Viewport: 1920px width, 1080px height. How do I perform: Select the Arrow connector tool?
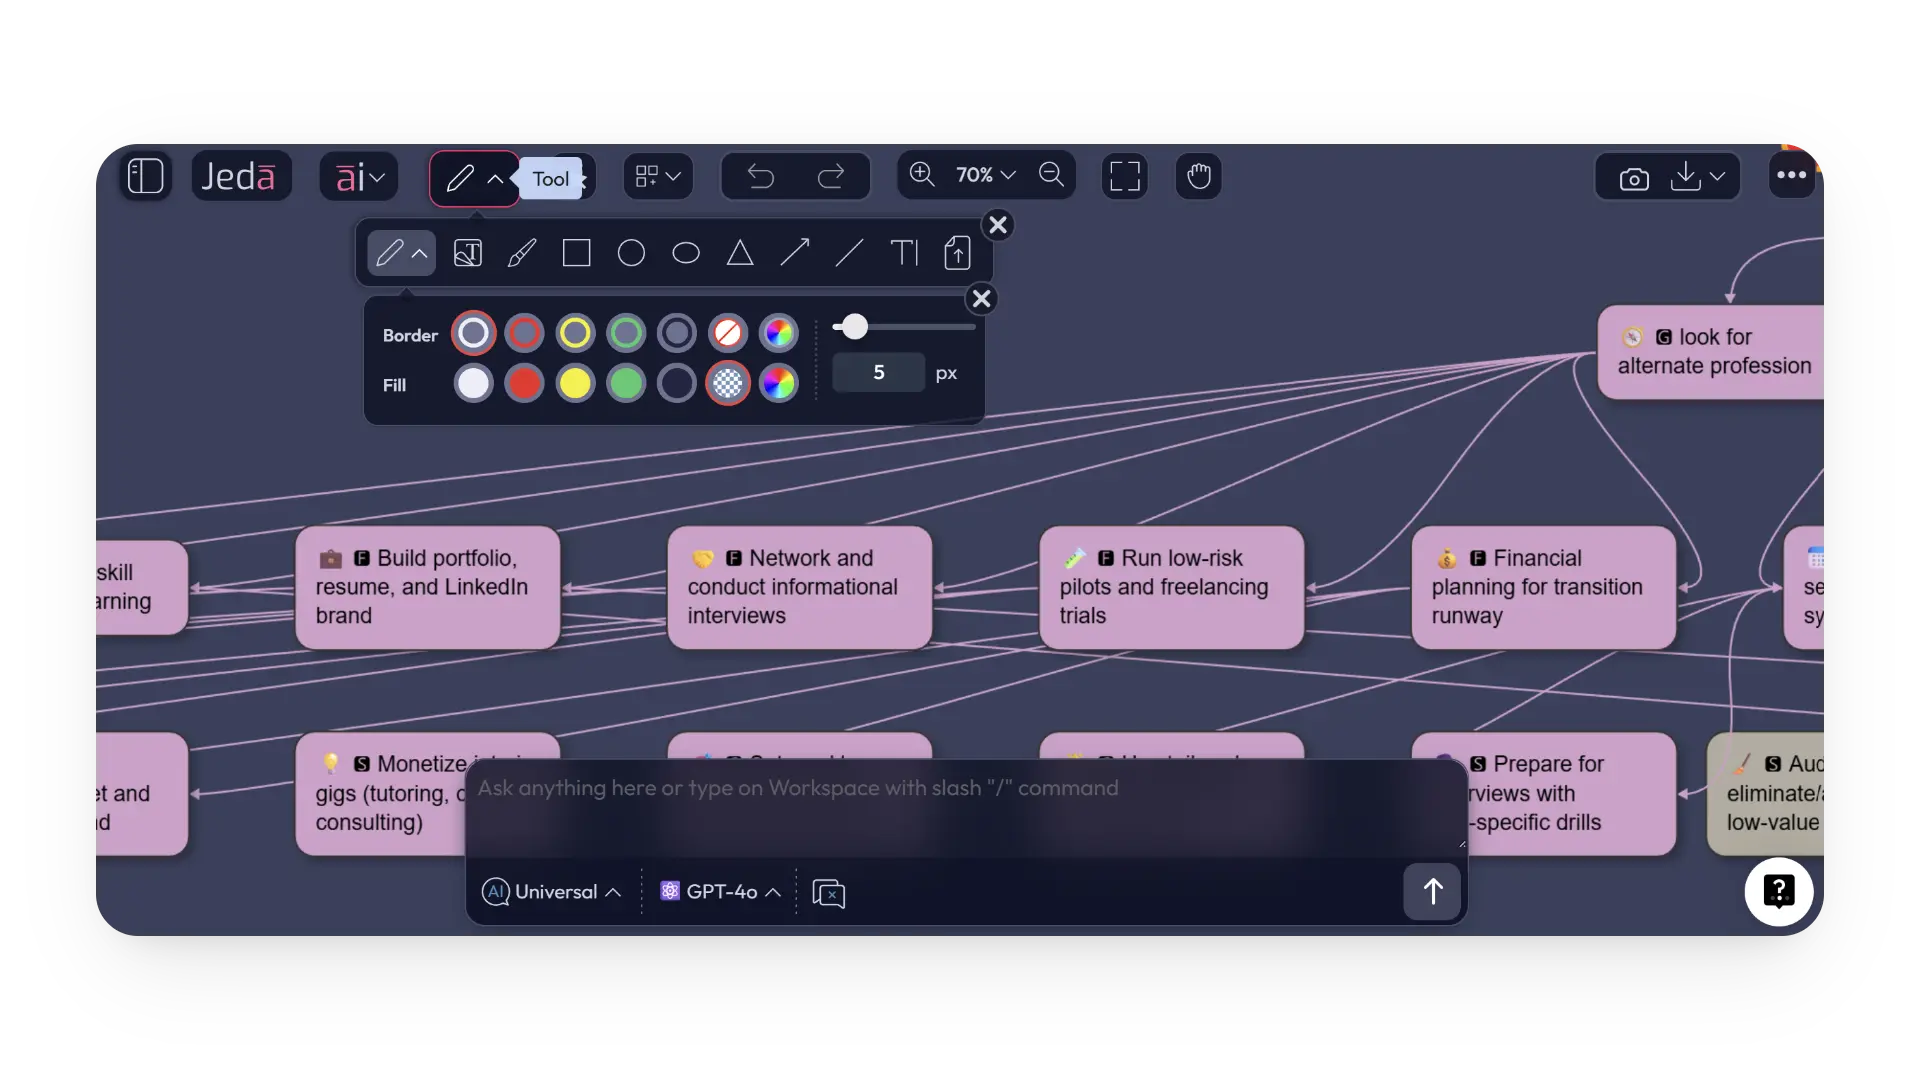pyautogui.click(x=793, y=253)
